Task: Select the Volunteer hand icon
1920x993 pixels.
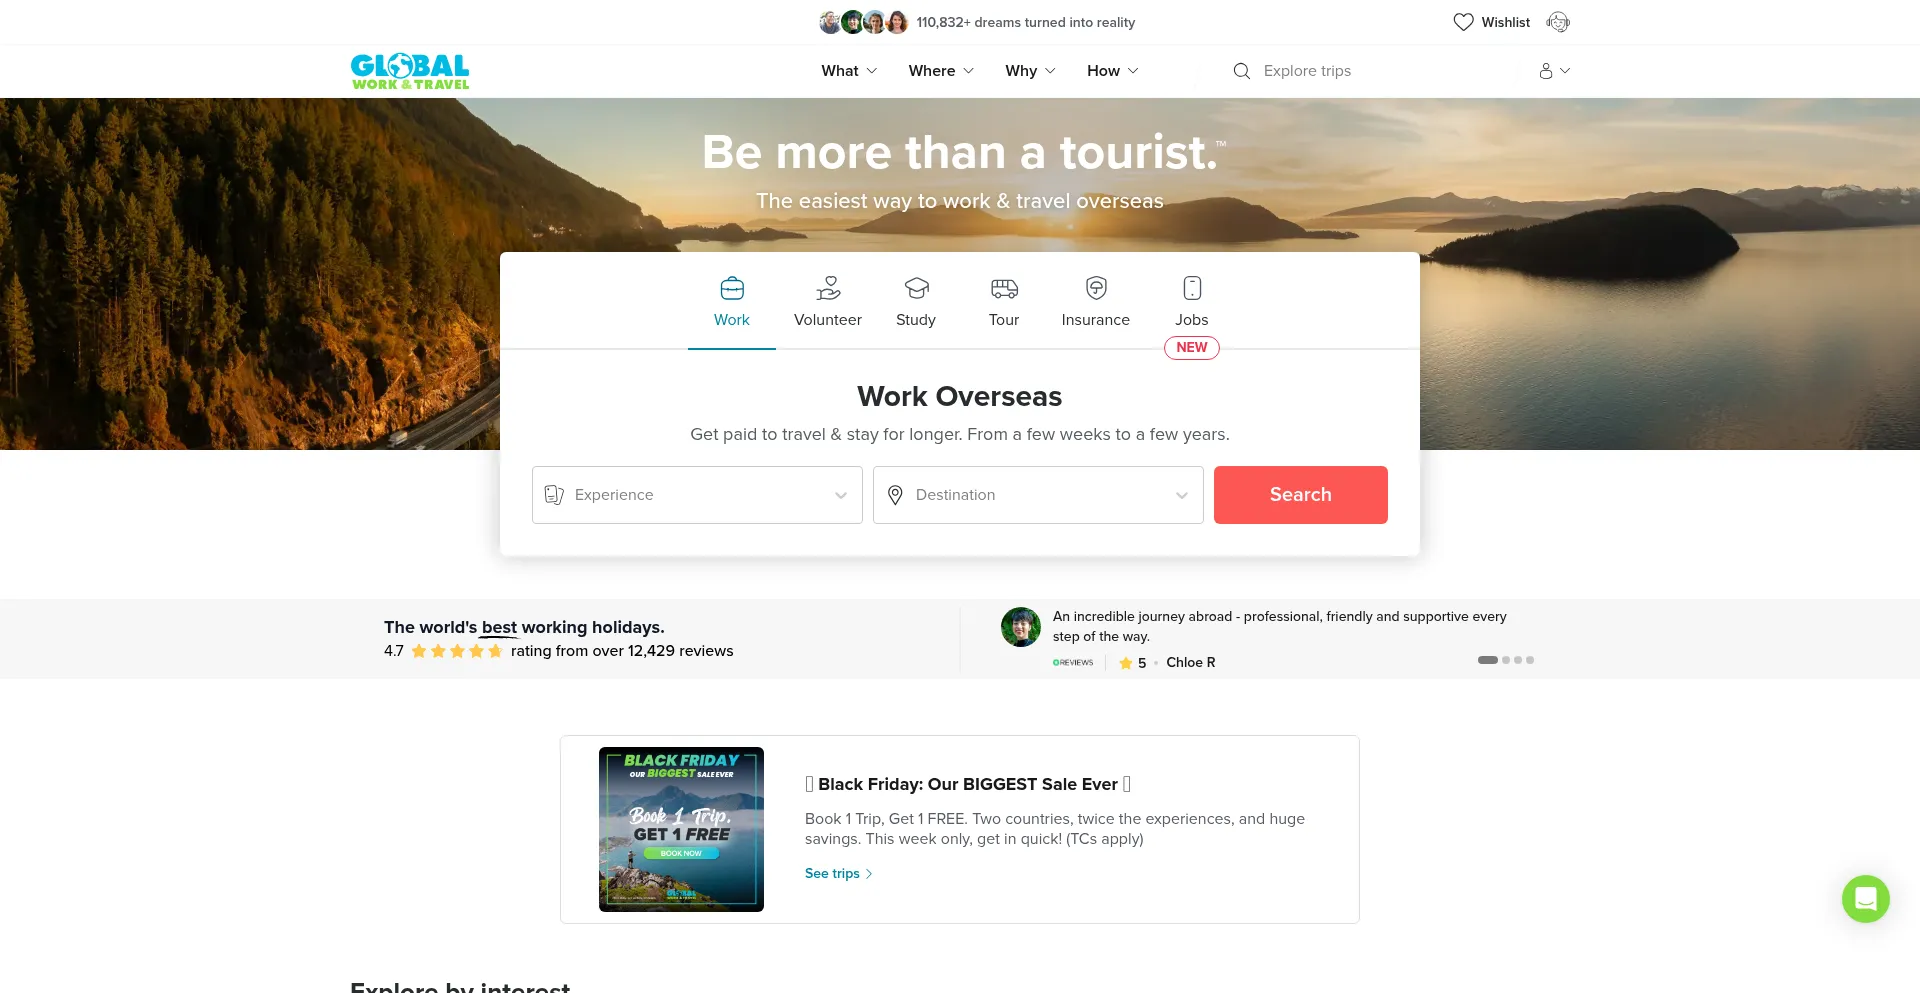Action: (828, 288)
